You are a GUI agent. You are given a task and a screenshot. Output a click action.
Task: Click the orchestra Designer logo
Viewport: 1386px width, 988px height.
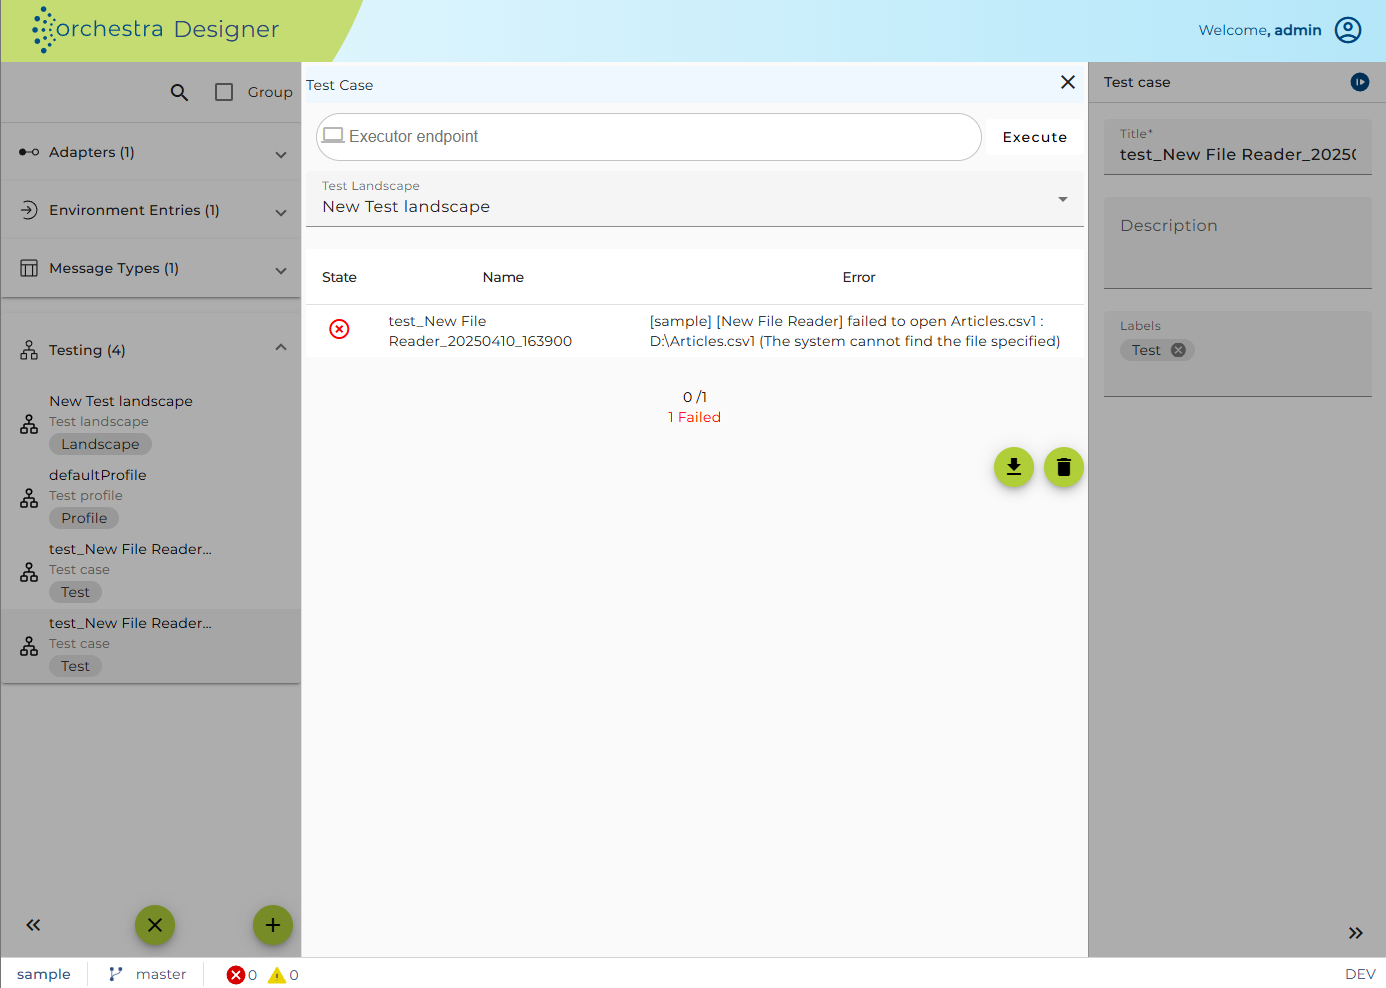pos(156,29)
